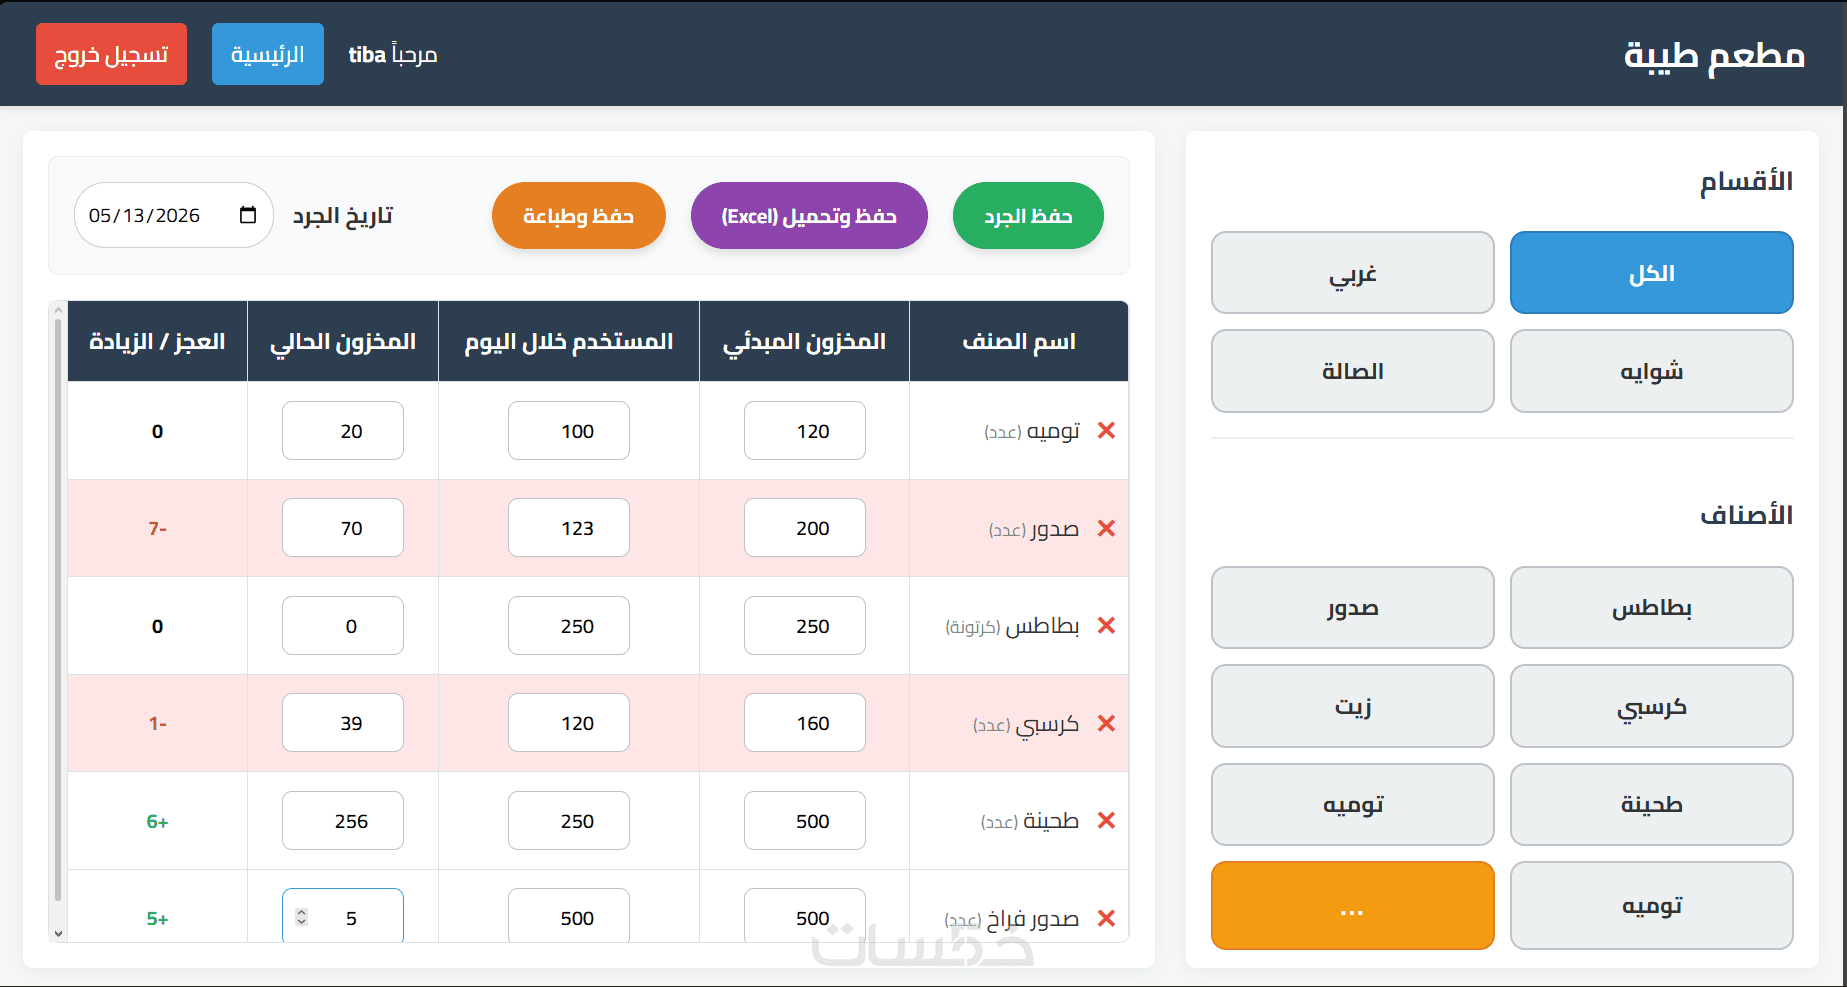Choose the الصالة section
Image resolution: width=1847 pixels, height=987 pixels.
(1352, 371)
